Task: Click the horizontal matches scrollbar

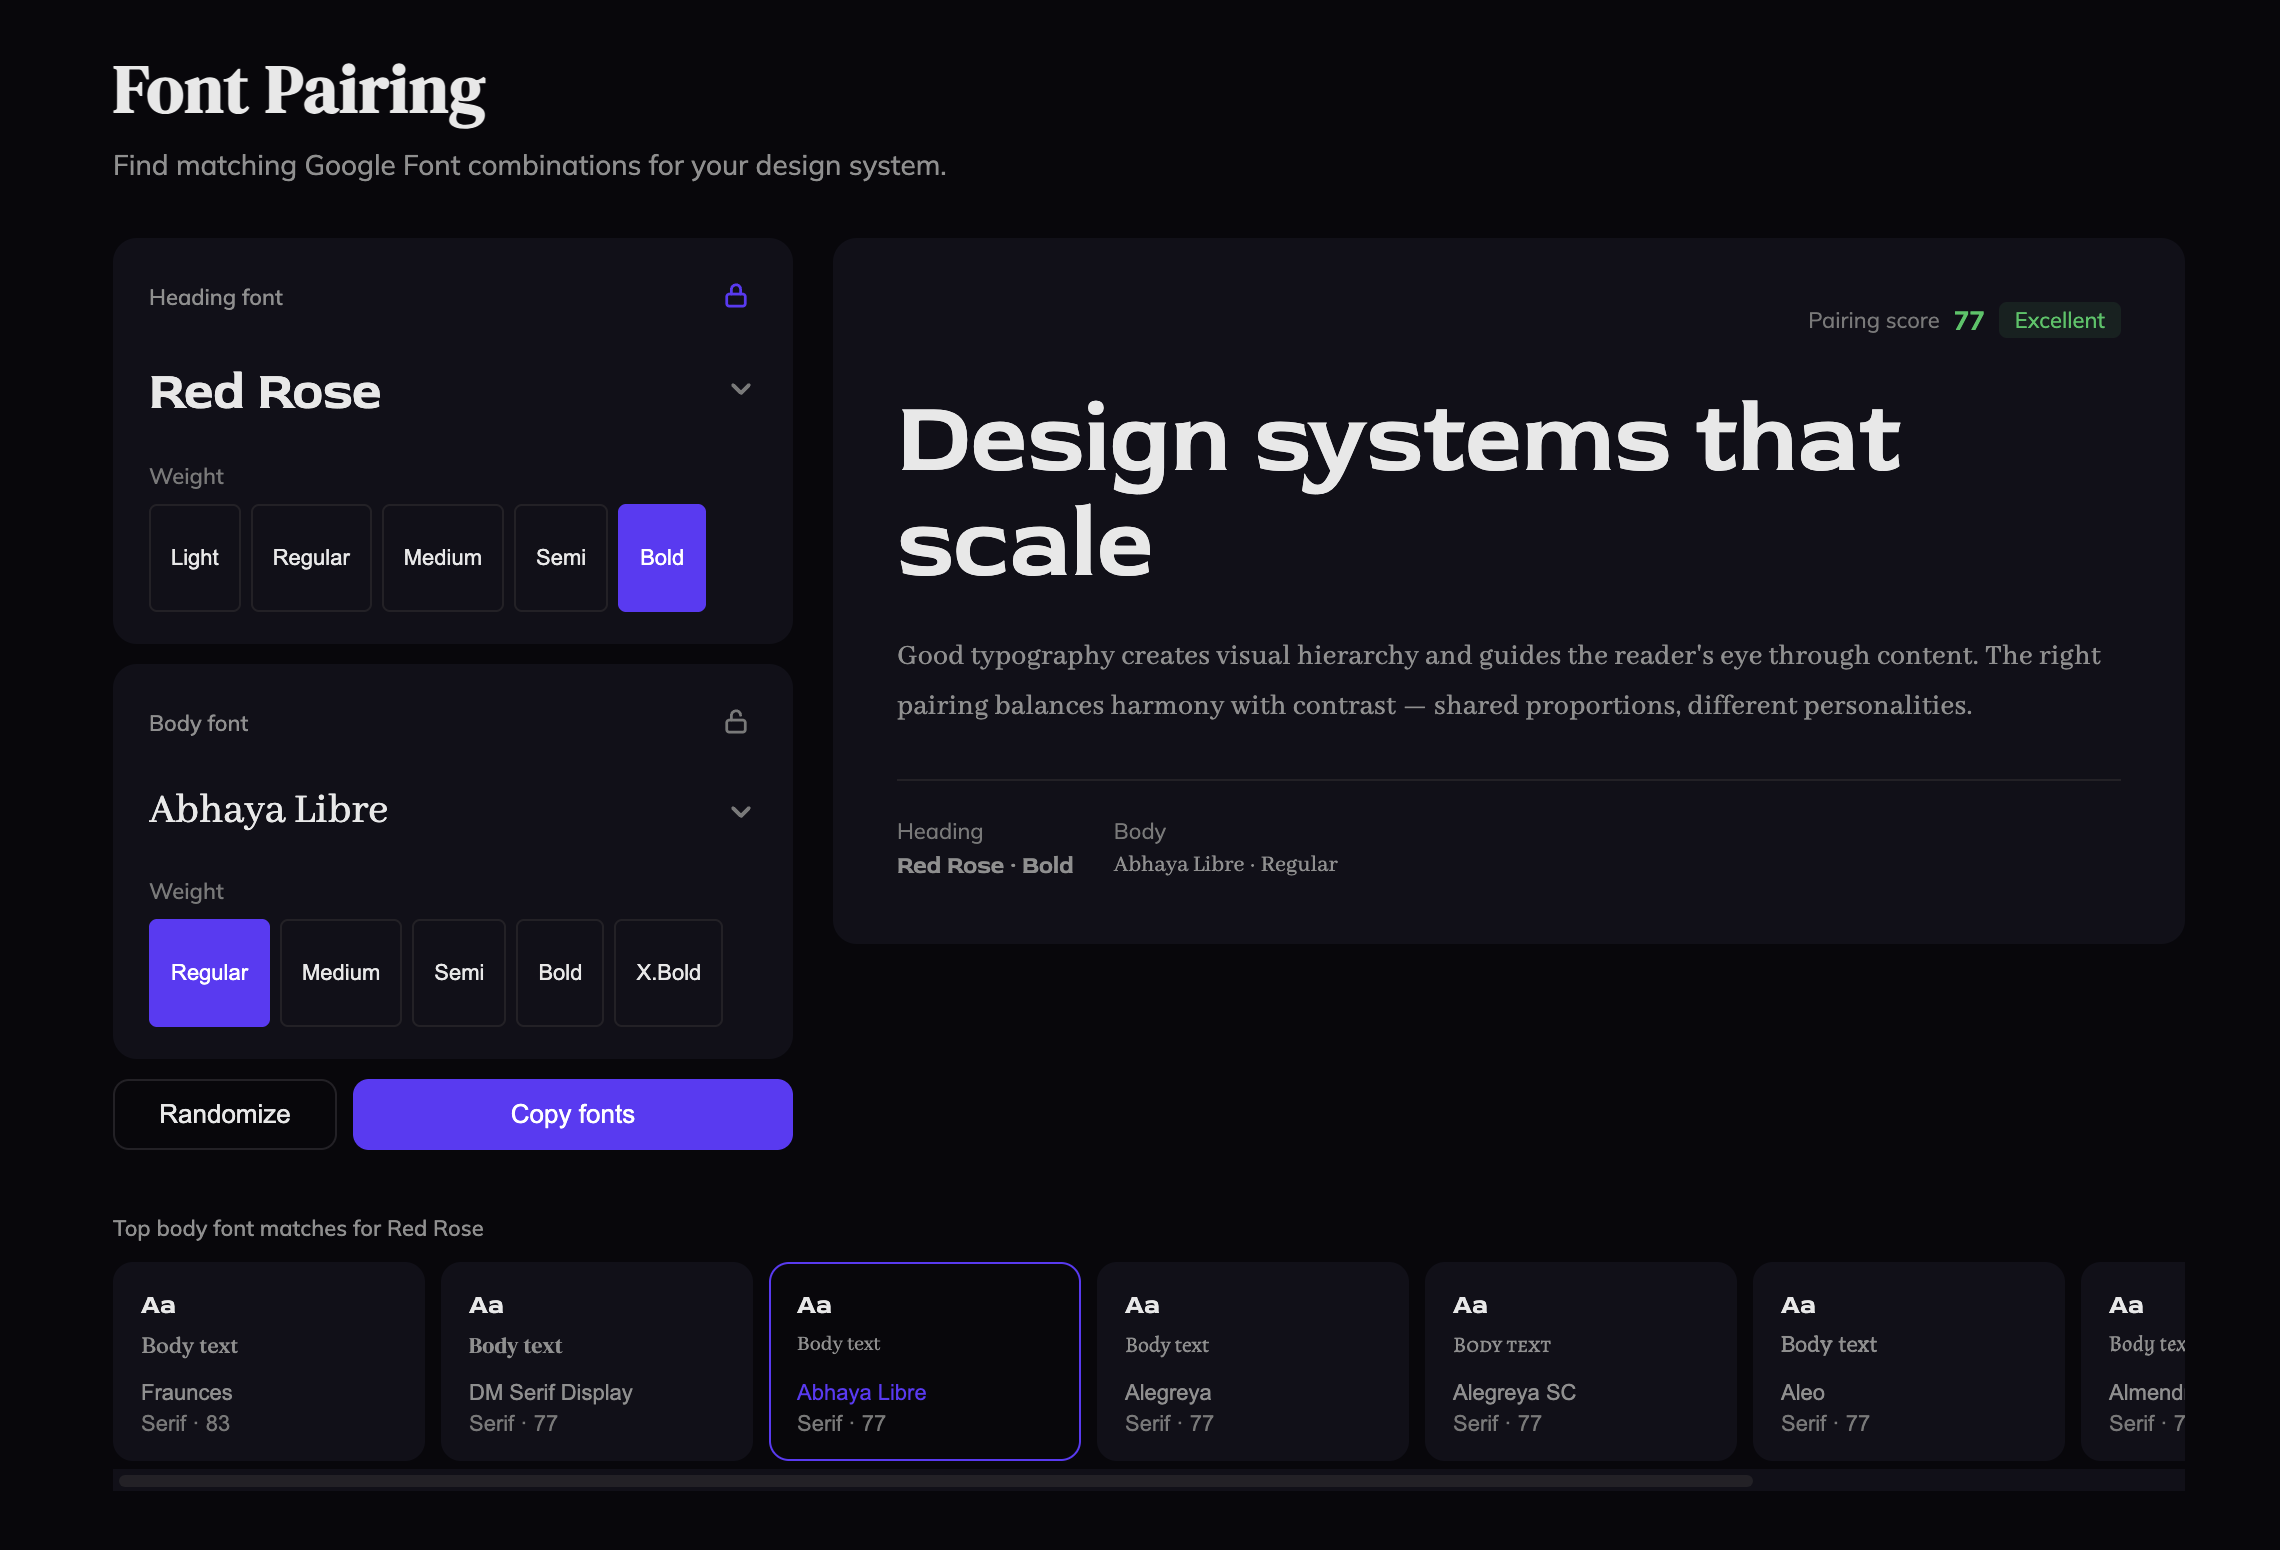Action: pyautogui.click(x=935, y=1481)
